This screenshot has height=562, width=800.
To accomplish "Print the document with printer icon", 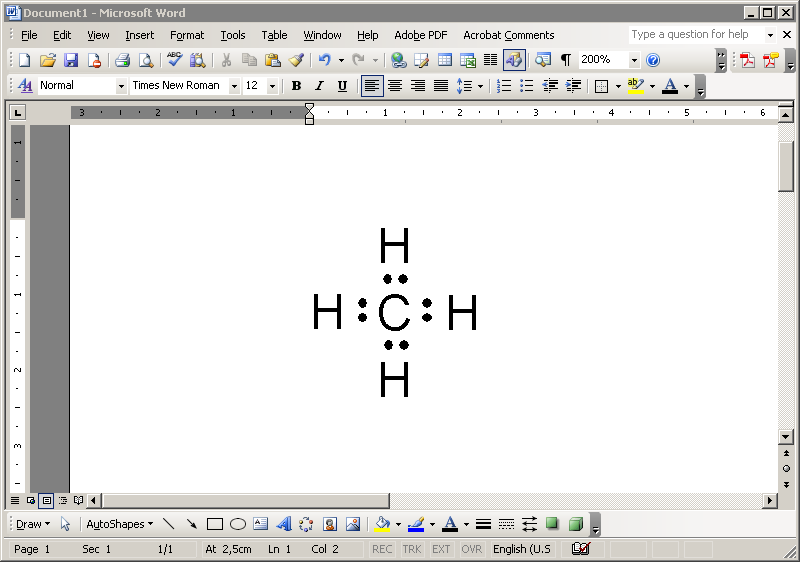I will tap(122, 60).
